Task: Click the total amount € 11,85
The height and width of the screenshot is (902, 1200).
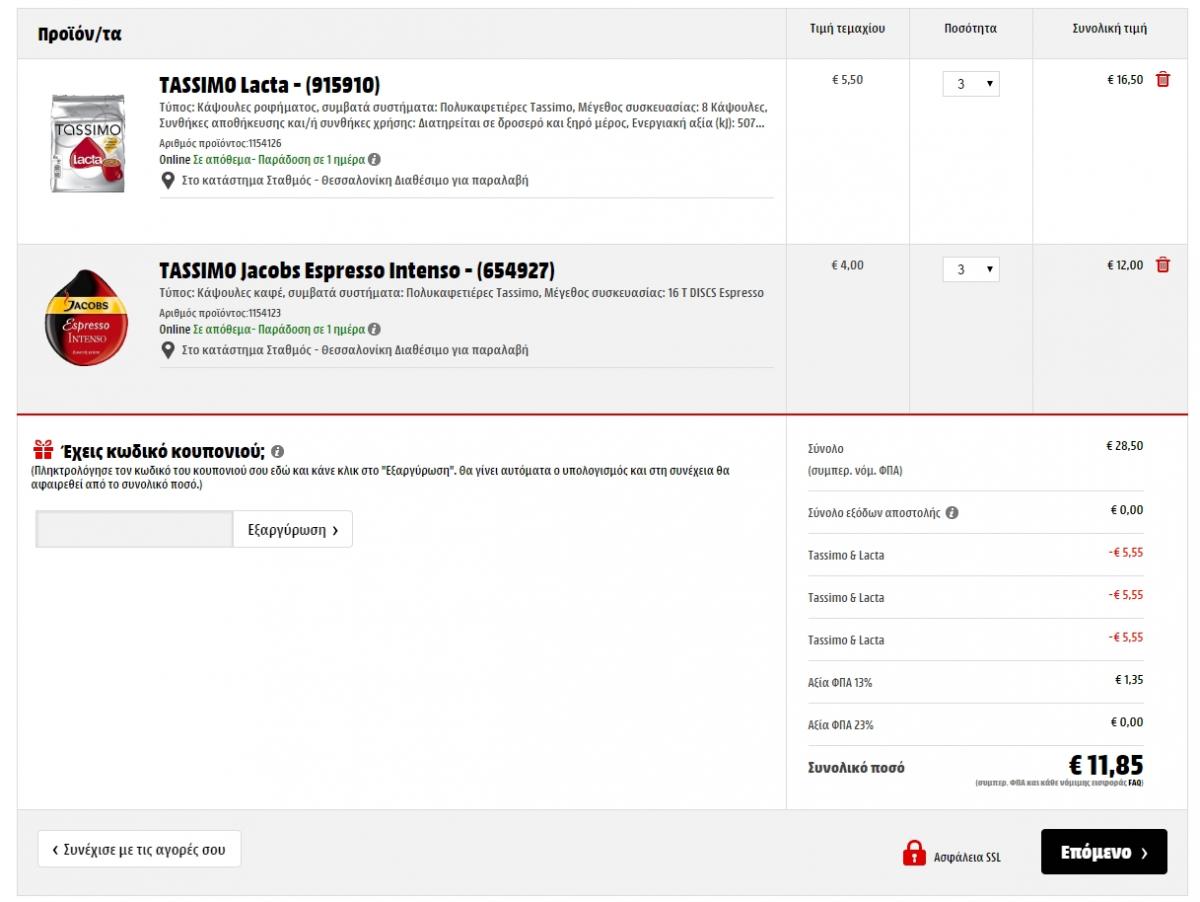Action: (x=1105, y=764)
